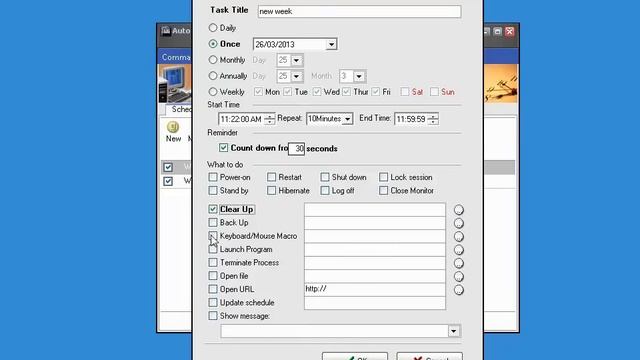Click the computer image in background window banner
This screenshot has width=640, height=360.
click(x=175, y=84)
